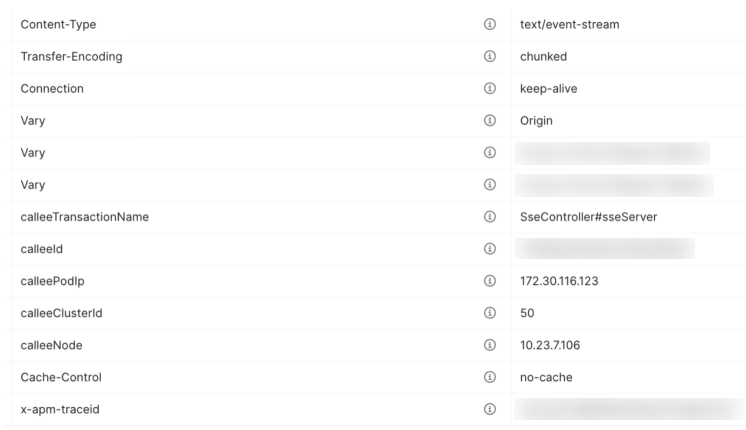Screen dimensions: 746x430
Task: Click info icon next to Cache-Control
Action: 490,377
